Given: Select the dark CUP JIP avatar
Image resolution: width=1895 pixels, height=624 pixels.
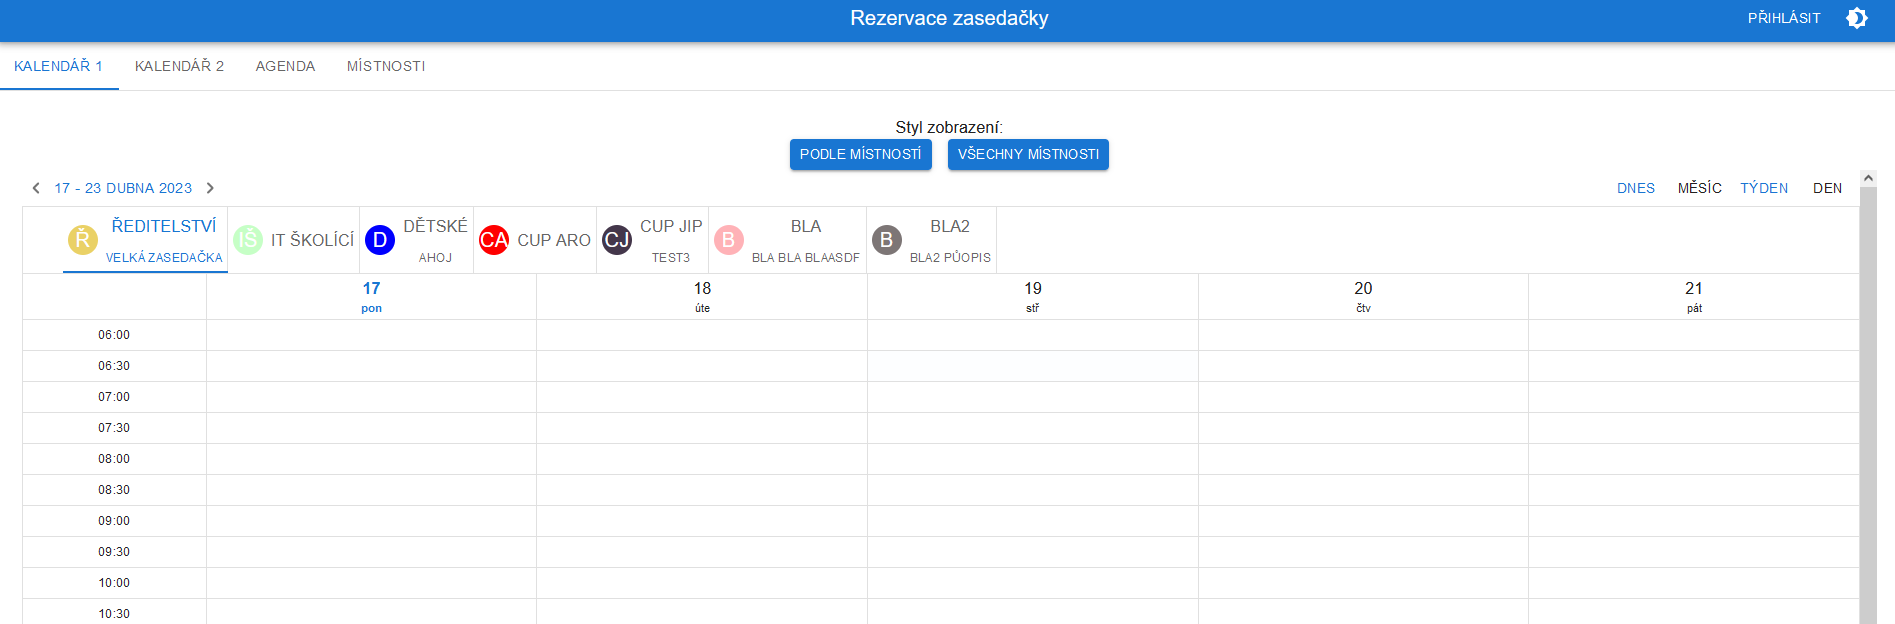Looking at the screenshot, I should pos(617,240).
